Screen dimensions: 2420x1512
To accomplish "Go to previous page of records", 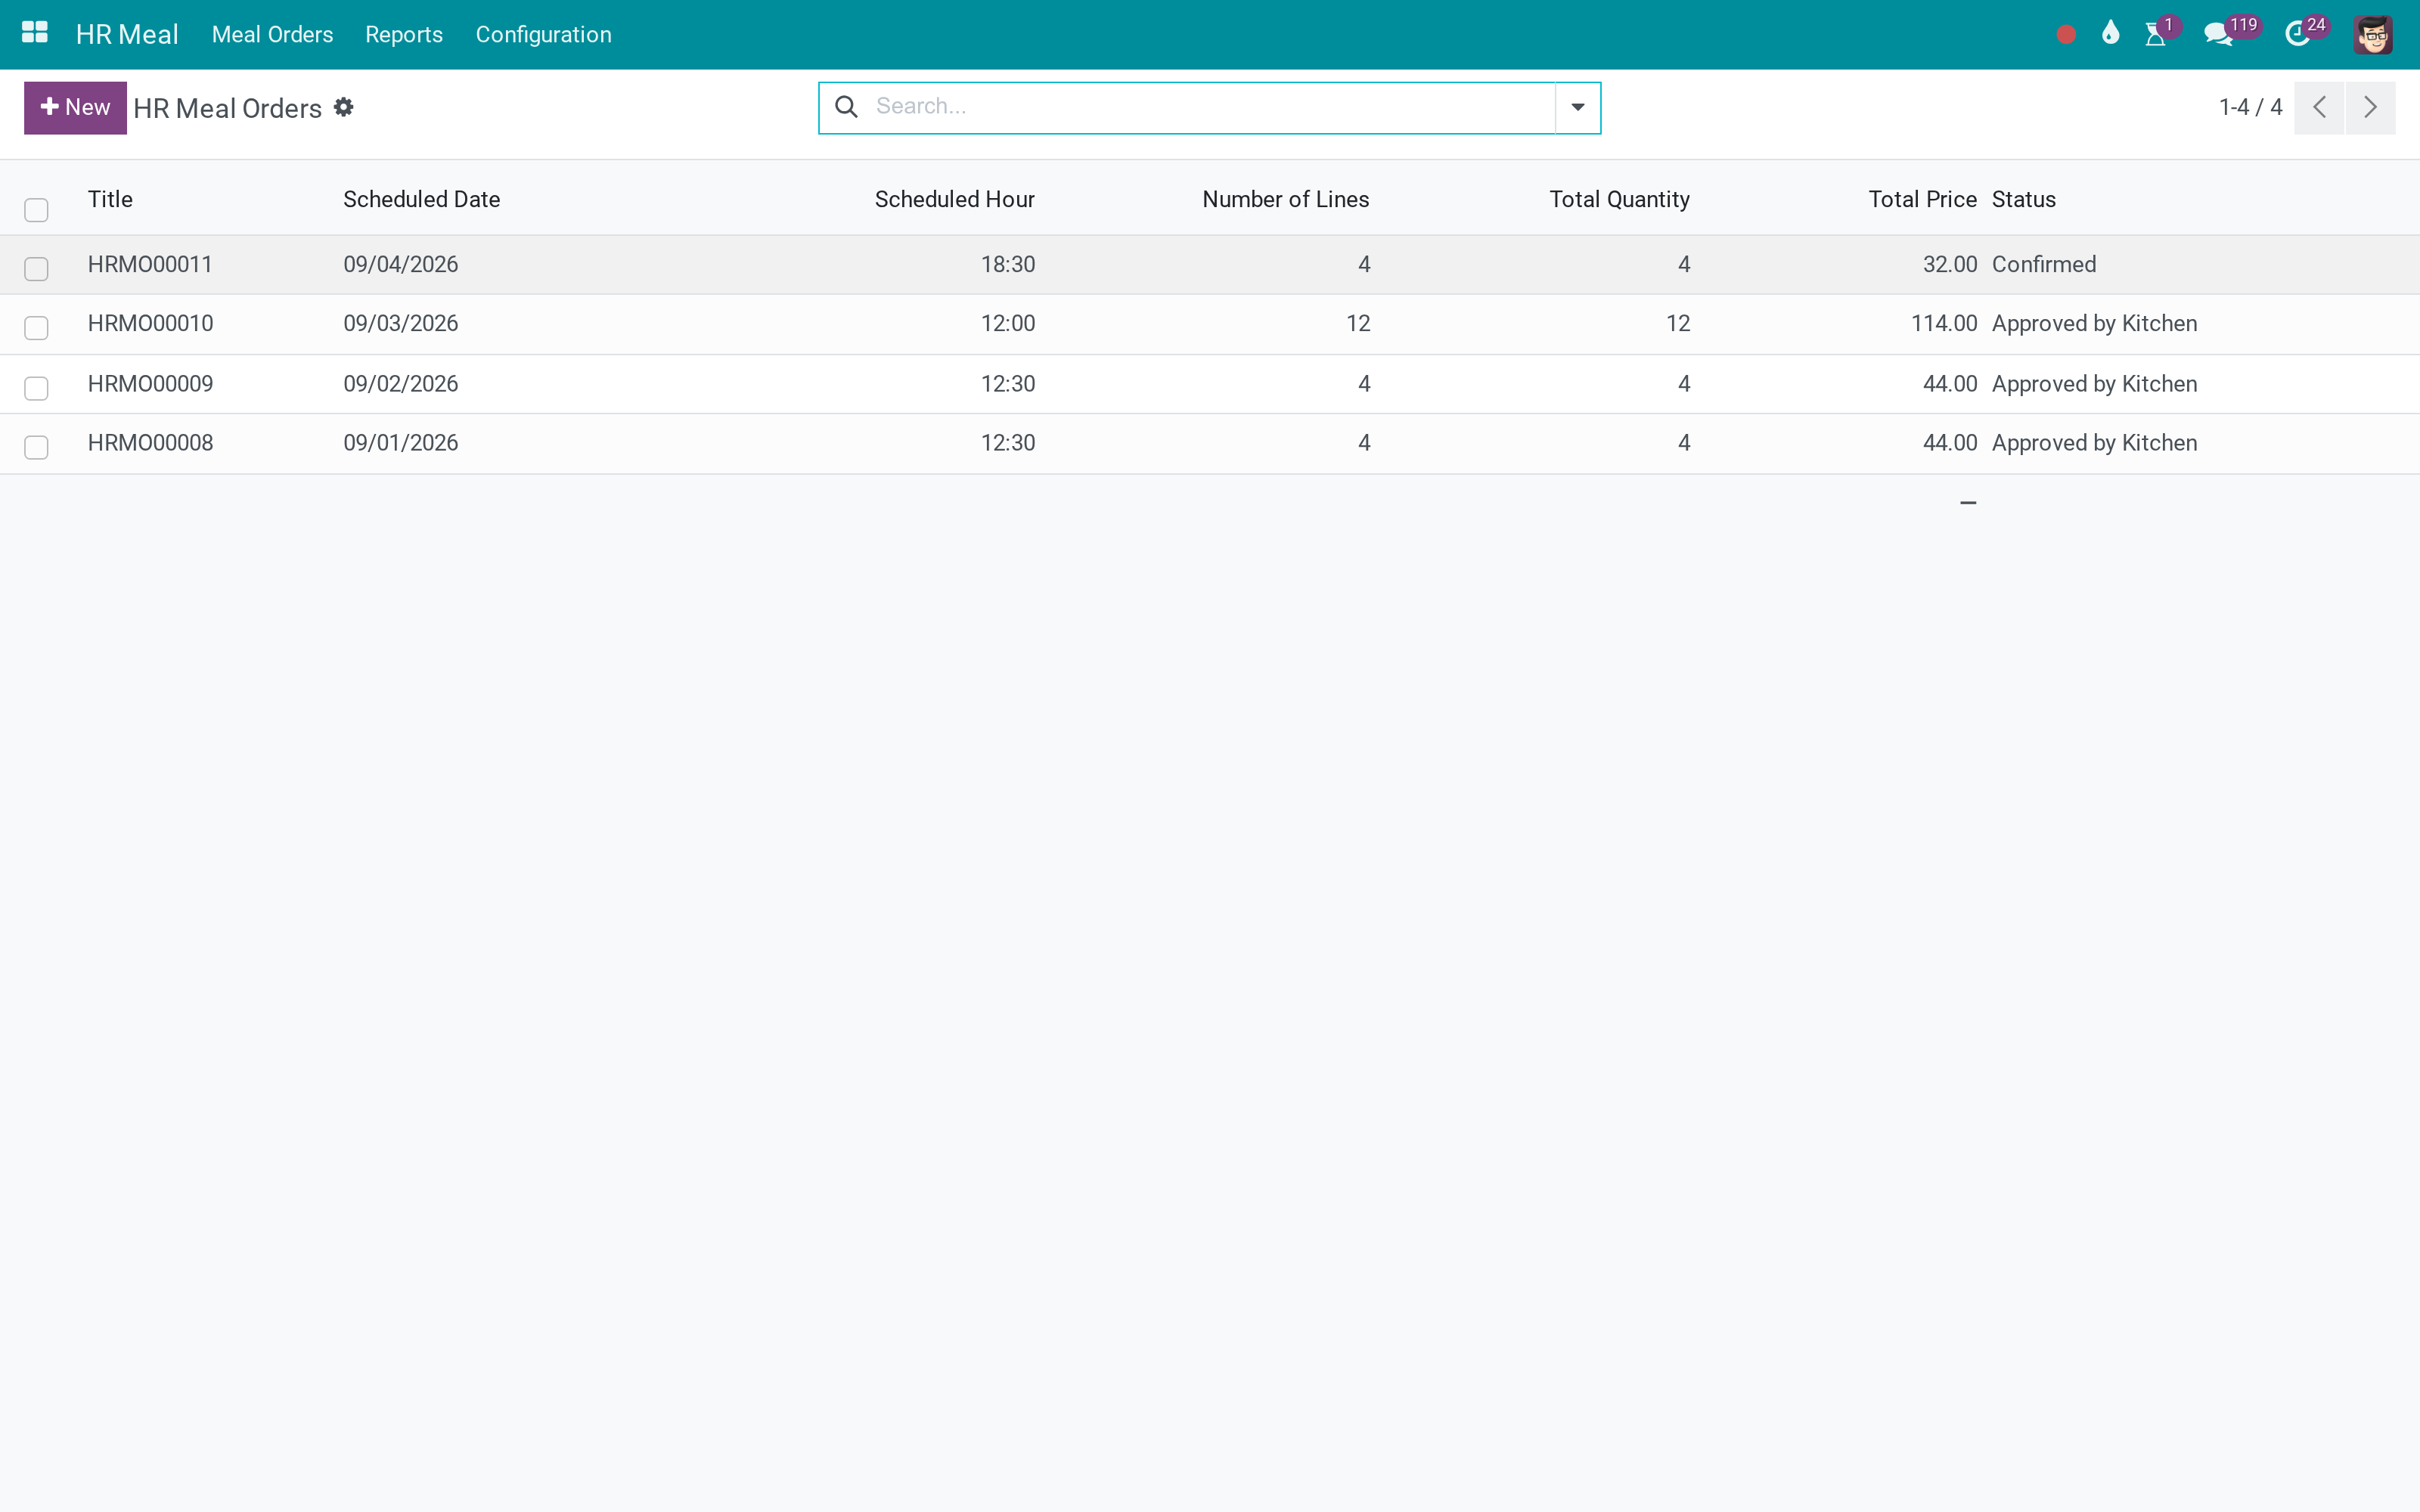I will [x=2319, y=107].
